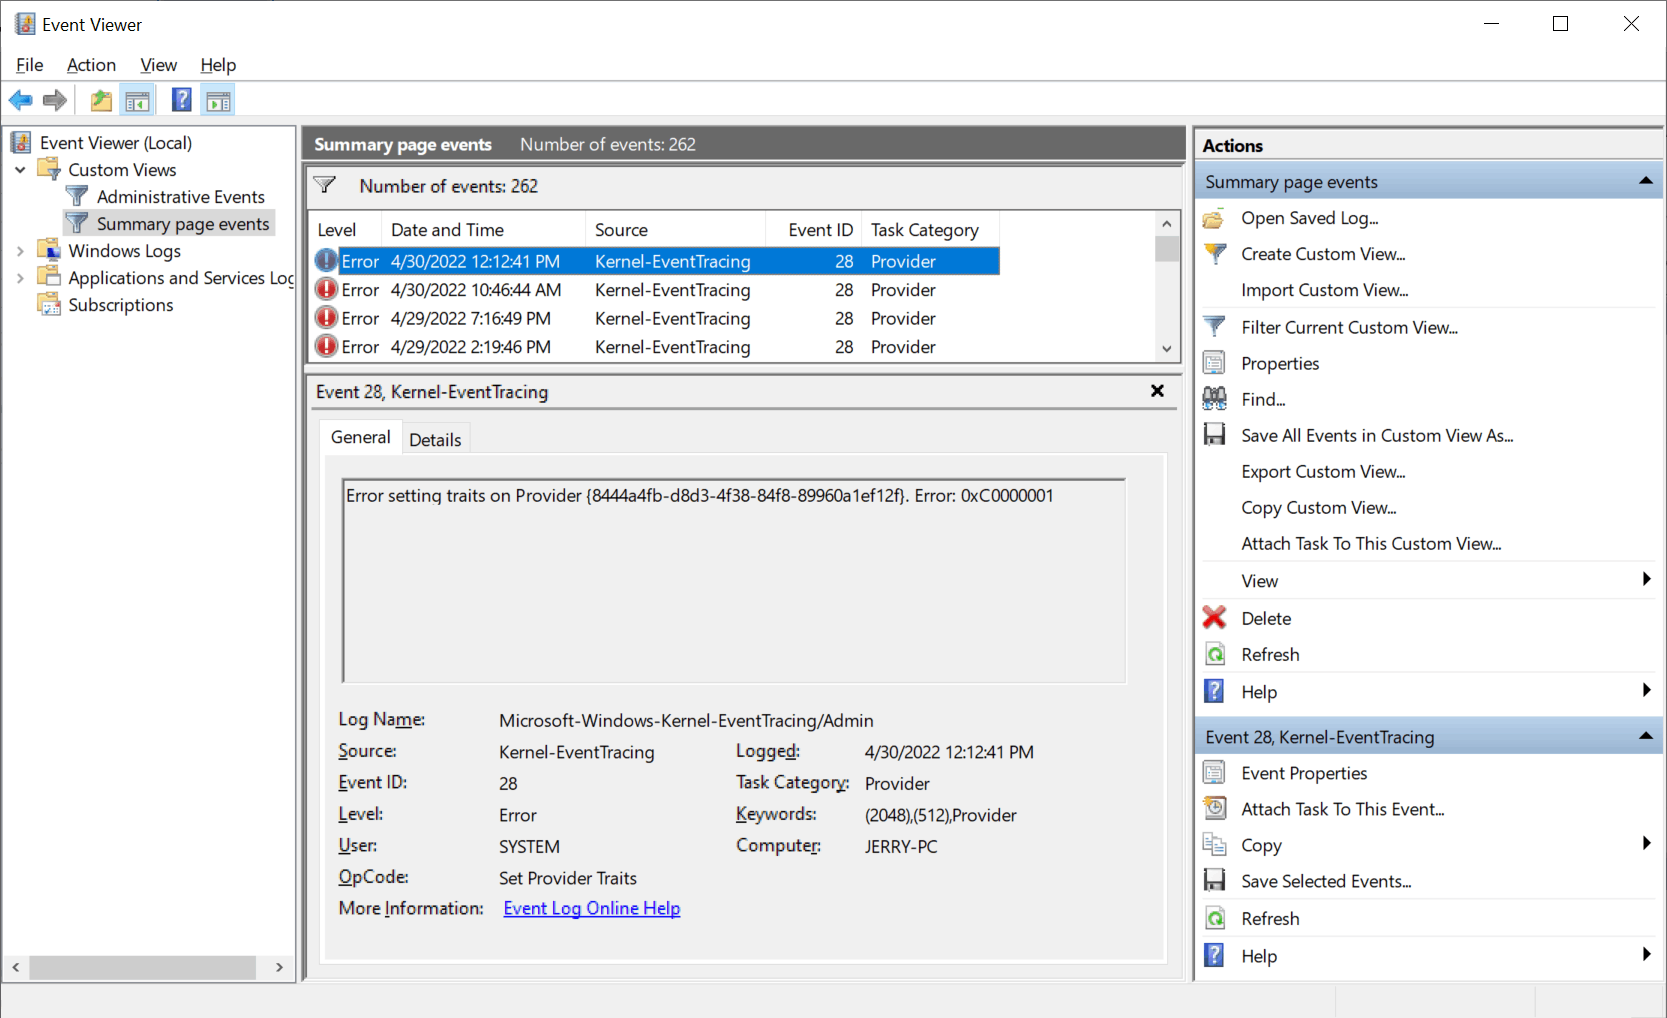The image size is (1667, 1018).
Task: Open the Help menu in menu bar
Action: (218, 65)
